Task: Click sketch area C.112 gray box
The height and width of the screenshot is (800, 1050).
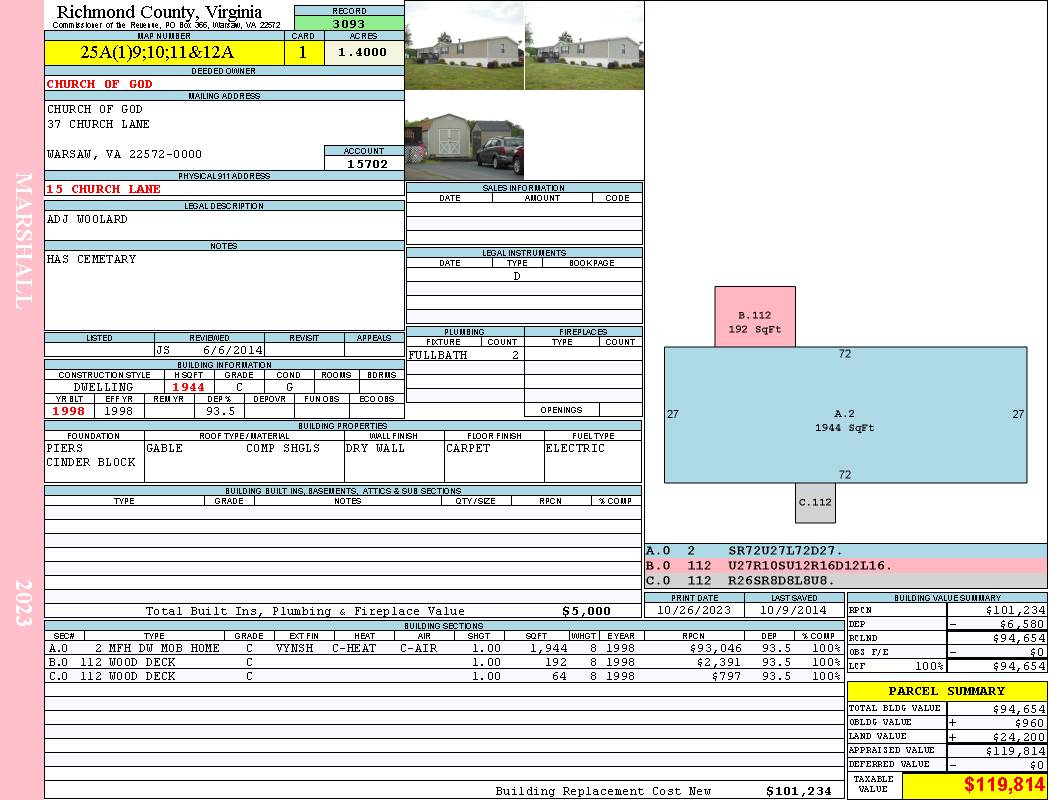Action: tap(815, 503)
